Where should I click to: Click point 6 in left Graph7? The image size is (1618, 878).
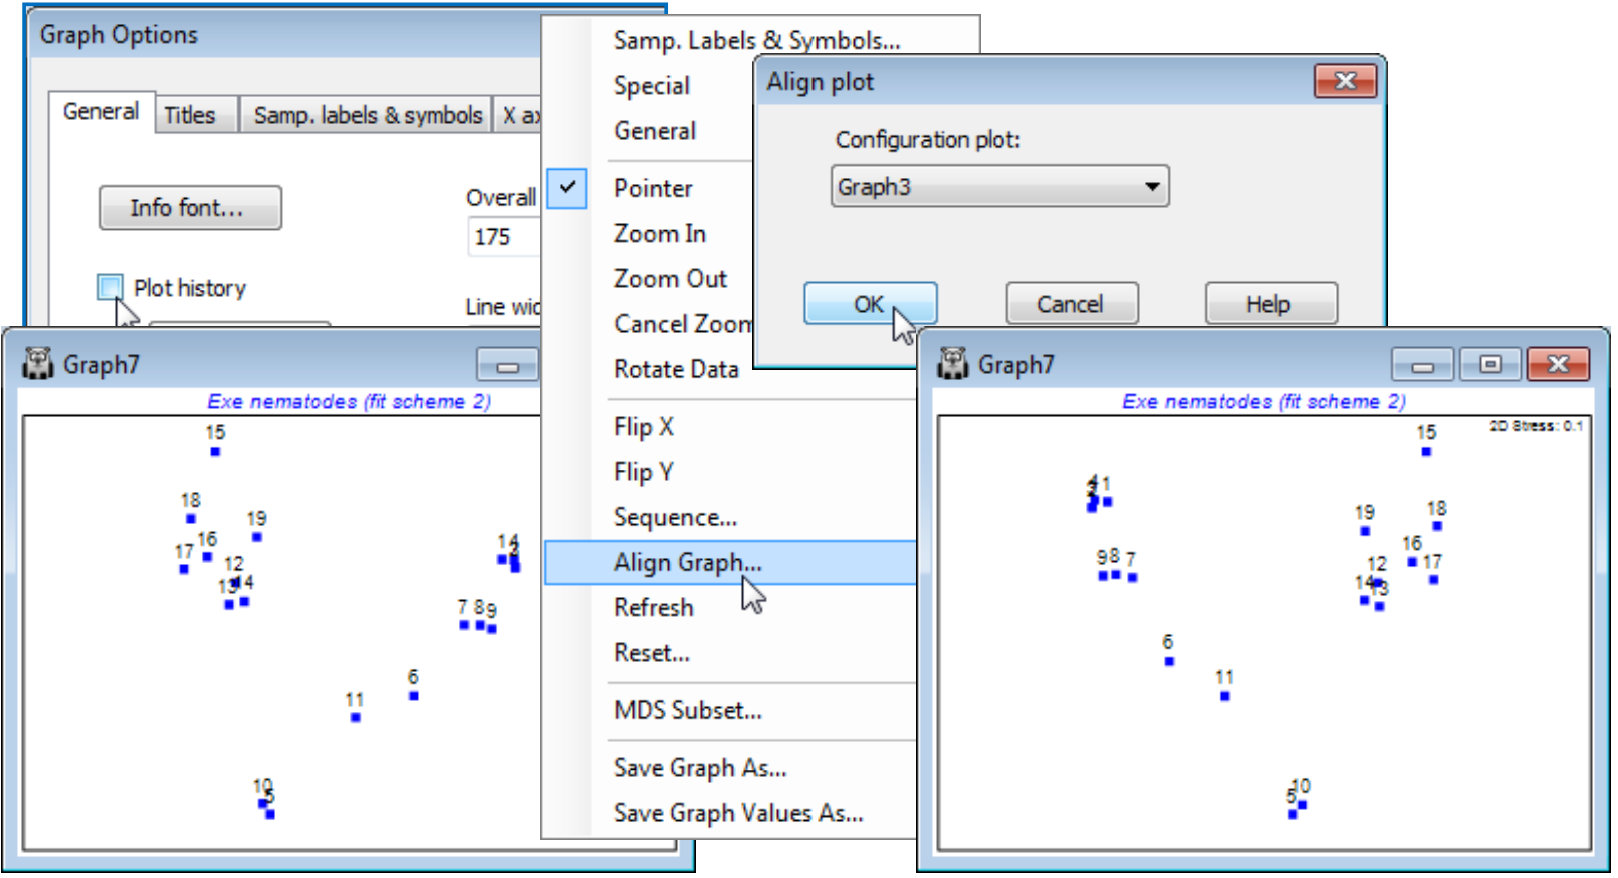click(414, 696)
